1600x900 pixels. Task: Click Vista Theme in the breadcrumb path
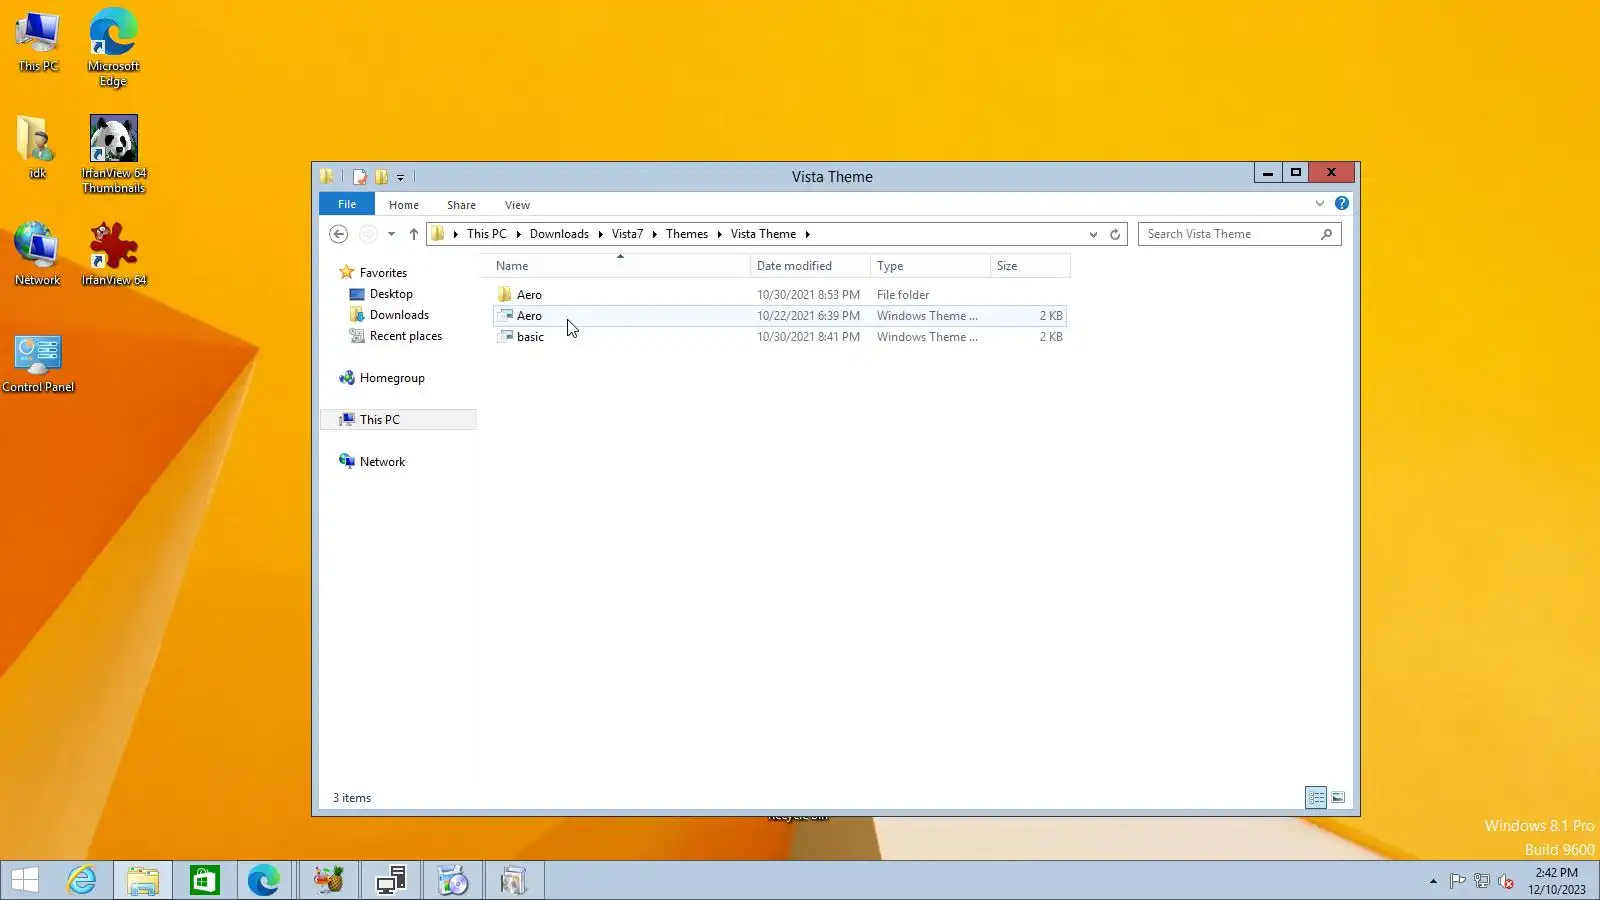[x=763, y=234]
